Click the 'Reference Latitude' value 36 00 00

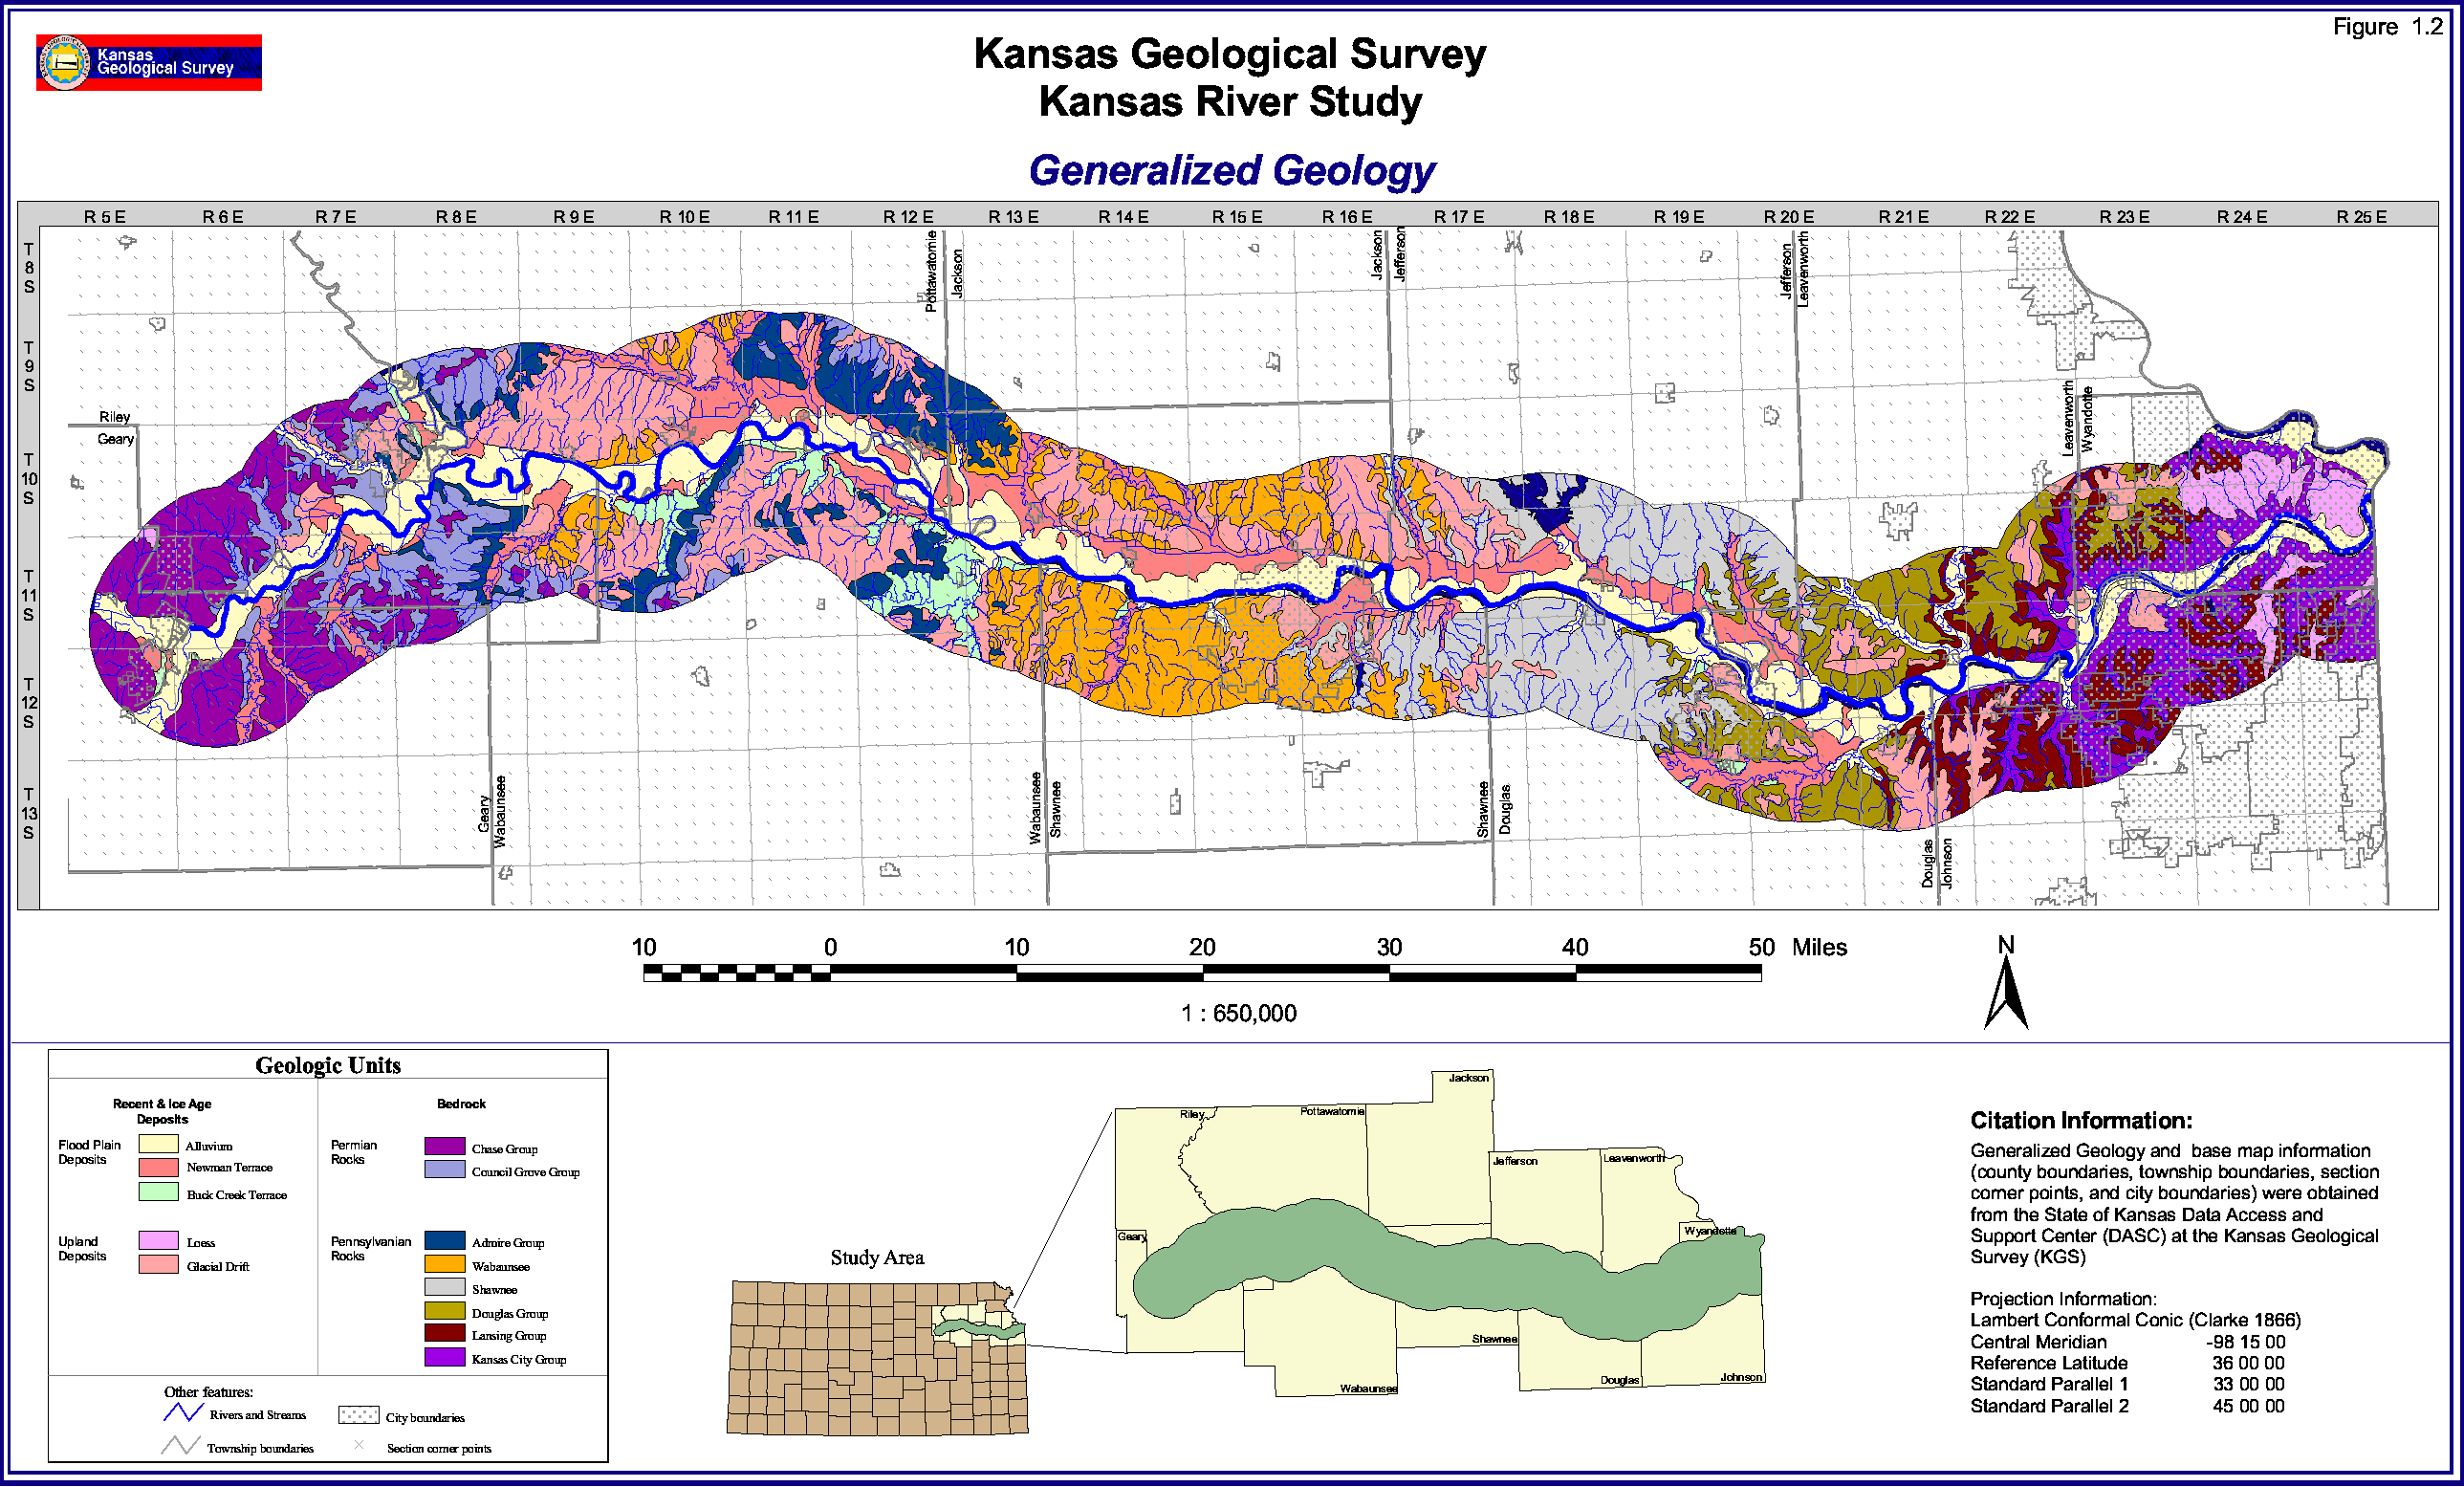[2248, 1364]
